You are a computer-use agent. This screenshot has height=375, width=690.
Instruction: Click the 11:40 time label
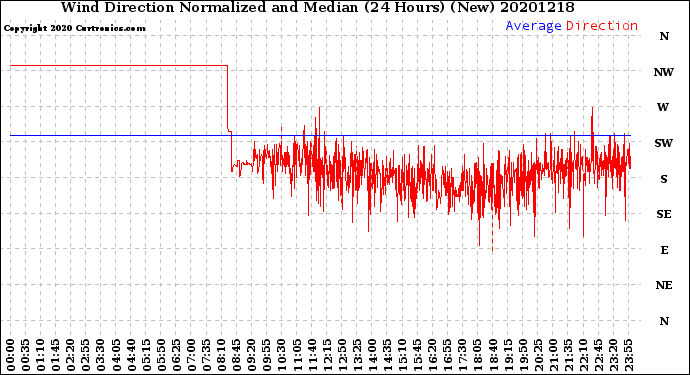[312, 356]
